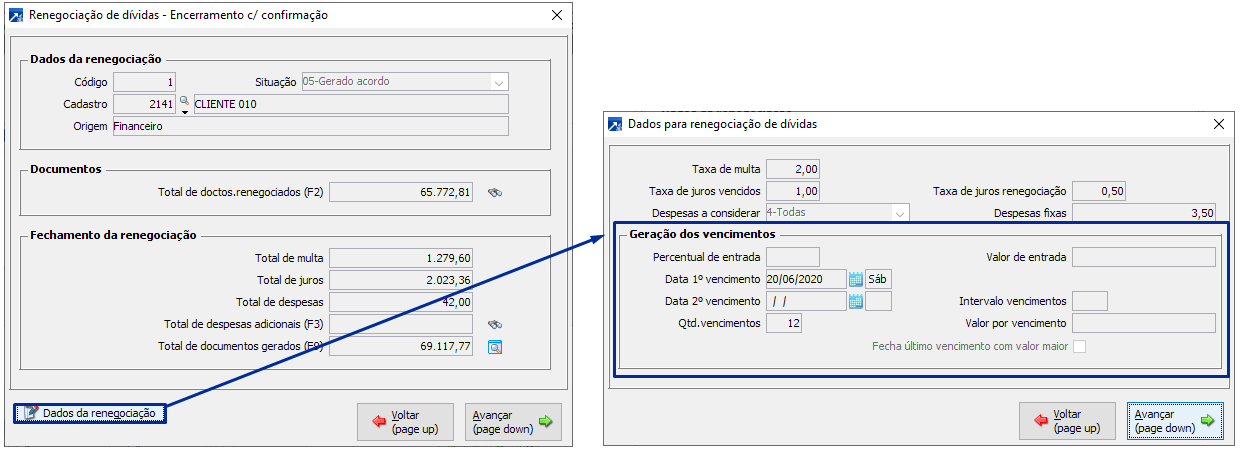Click Cadastro code field 2141
The image size is (1243, 451).
point(145,104)
